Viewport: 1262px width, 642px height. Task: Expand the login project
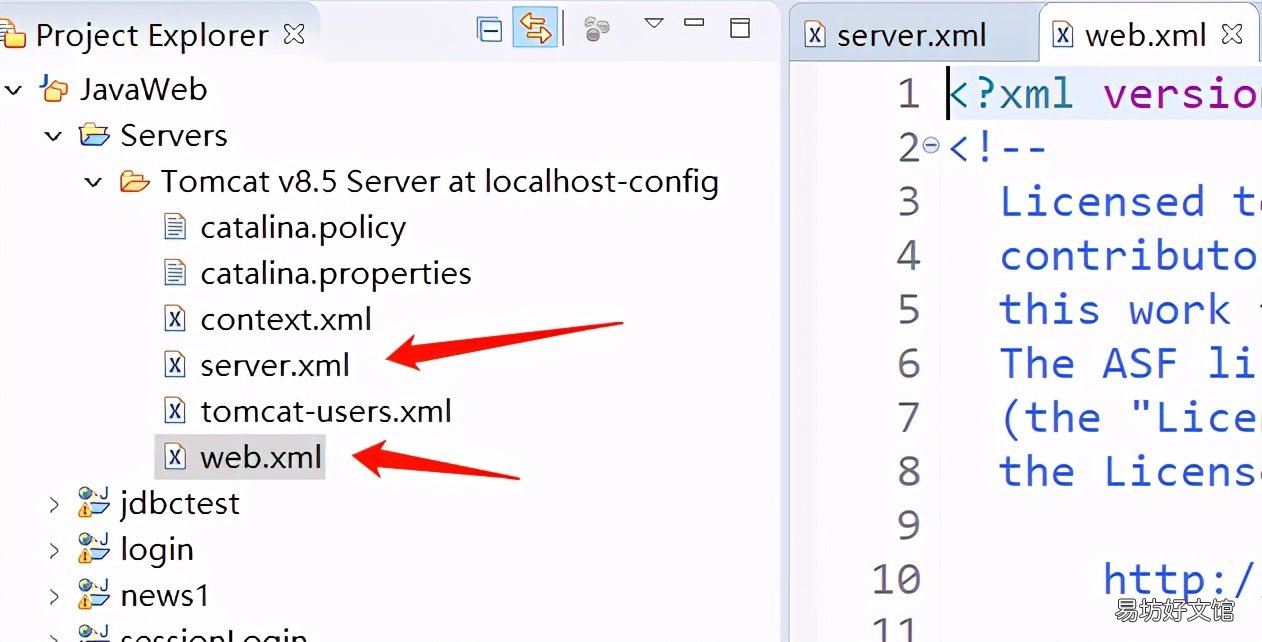tap(54, 549)
